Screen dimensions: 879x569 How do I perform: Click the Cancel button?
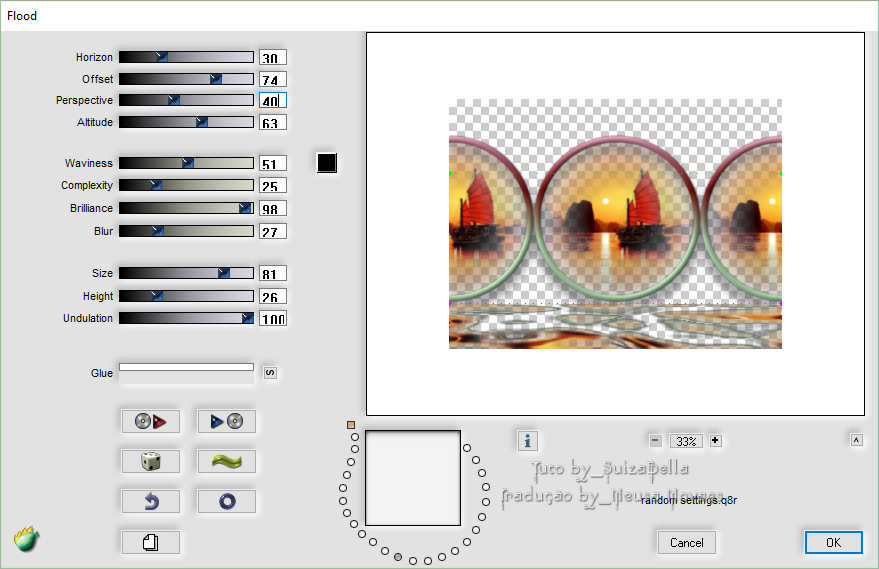pyautogui.click(x=686, y=543)
